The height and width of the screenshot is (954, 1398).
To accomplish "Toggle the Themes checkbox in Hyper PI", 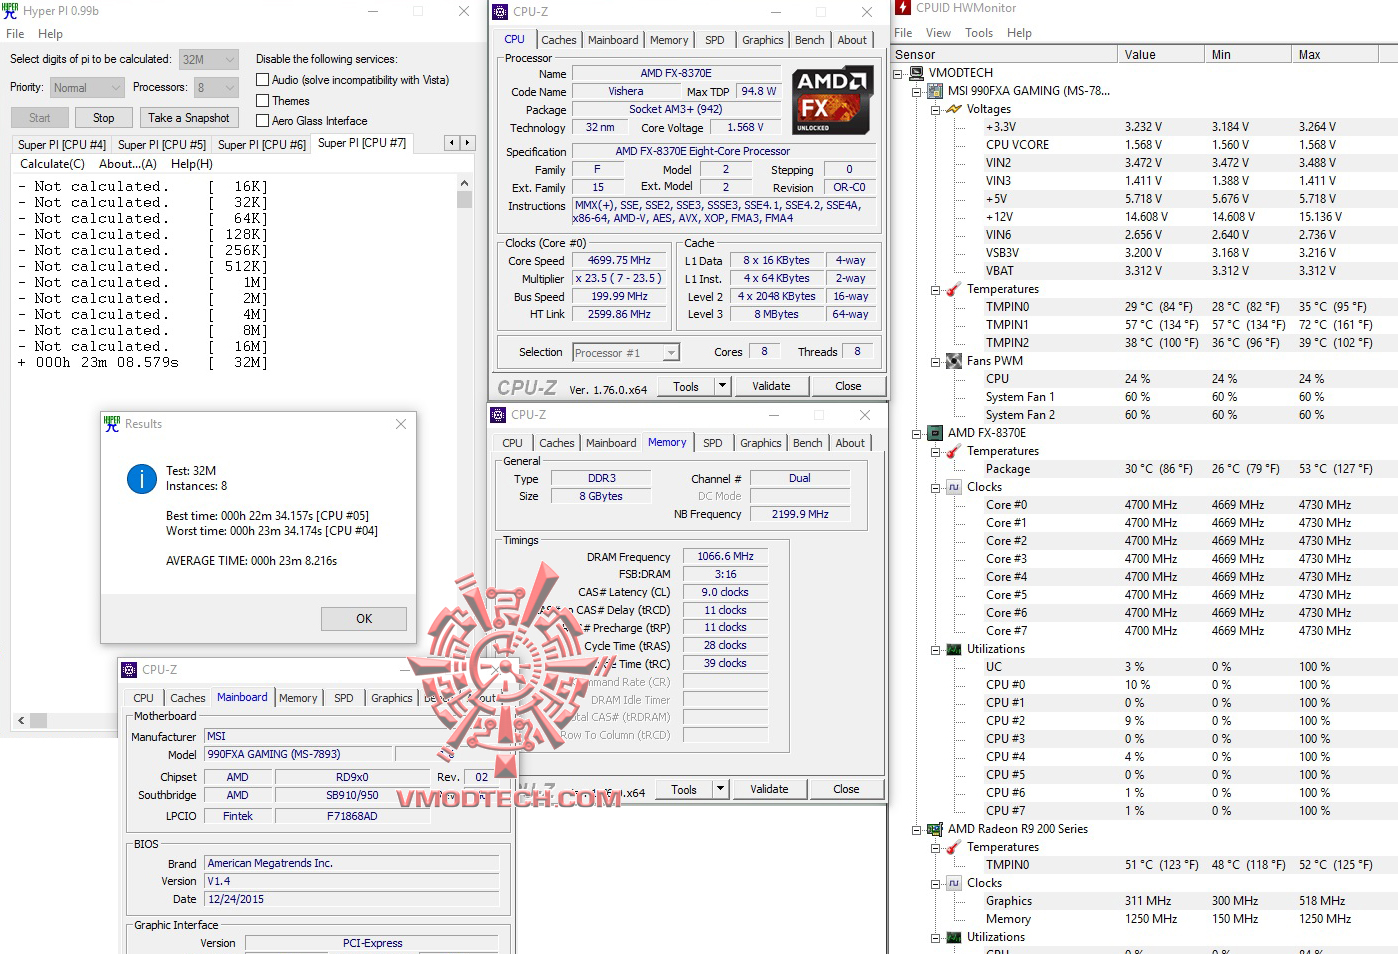I will [x=263, y=101].
